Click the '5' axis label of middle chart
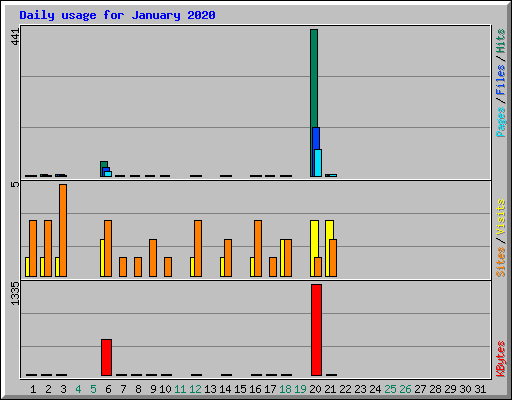Viewport: 512px width, 400px height. pyautogui.click(x=15, y=184)
